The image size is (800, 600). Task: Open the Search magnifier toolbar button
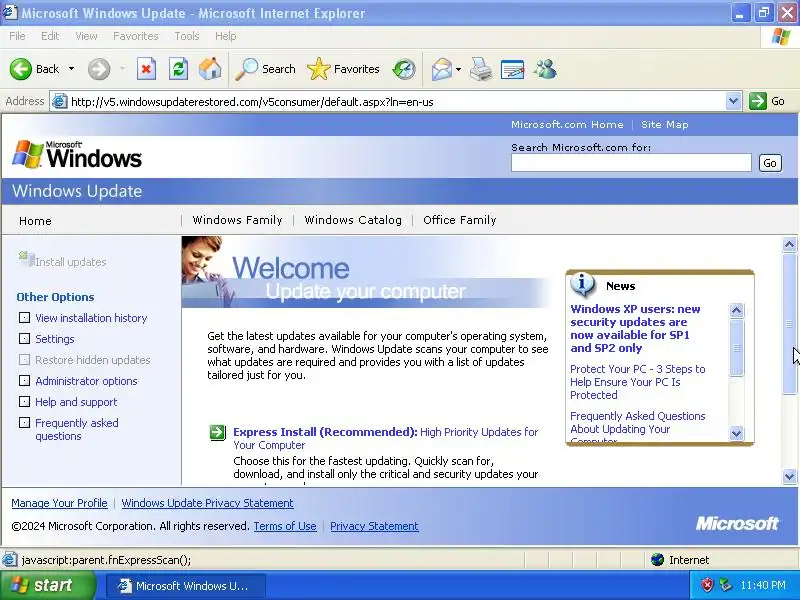(265, 69)
